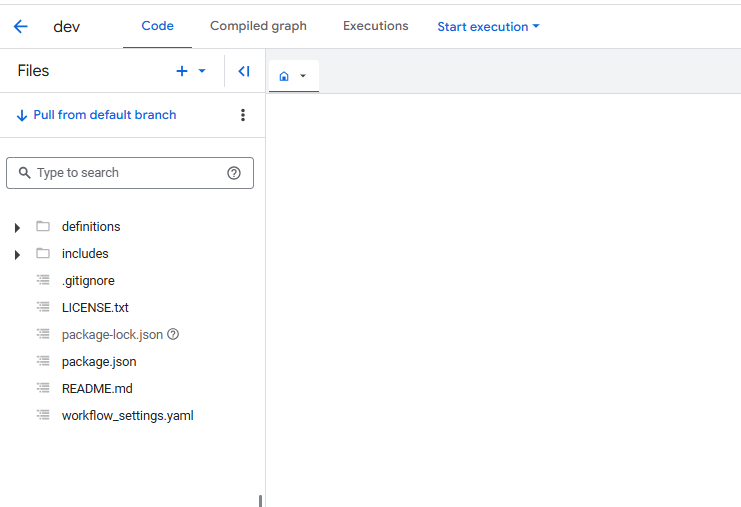Click the .gitignore file icon
The width and height of the screenshot is (741, 507).
[x=43, y=280]
